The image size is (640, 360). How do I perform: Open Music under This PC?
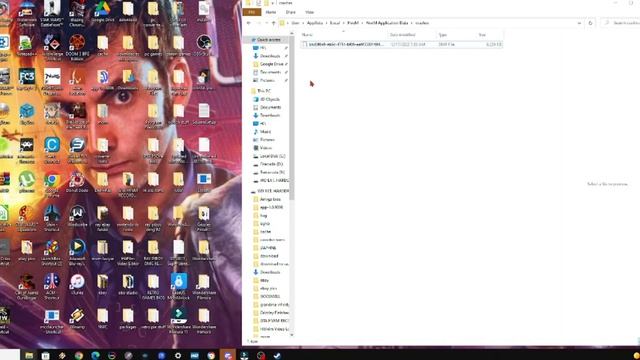[264, 132]
